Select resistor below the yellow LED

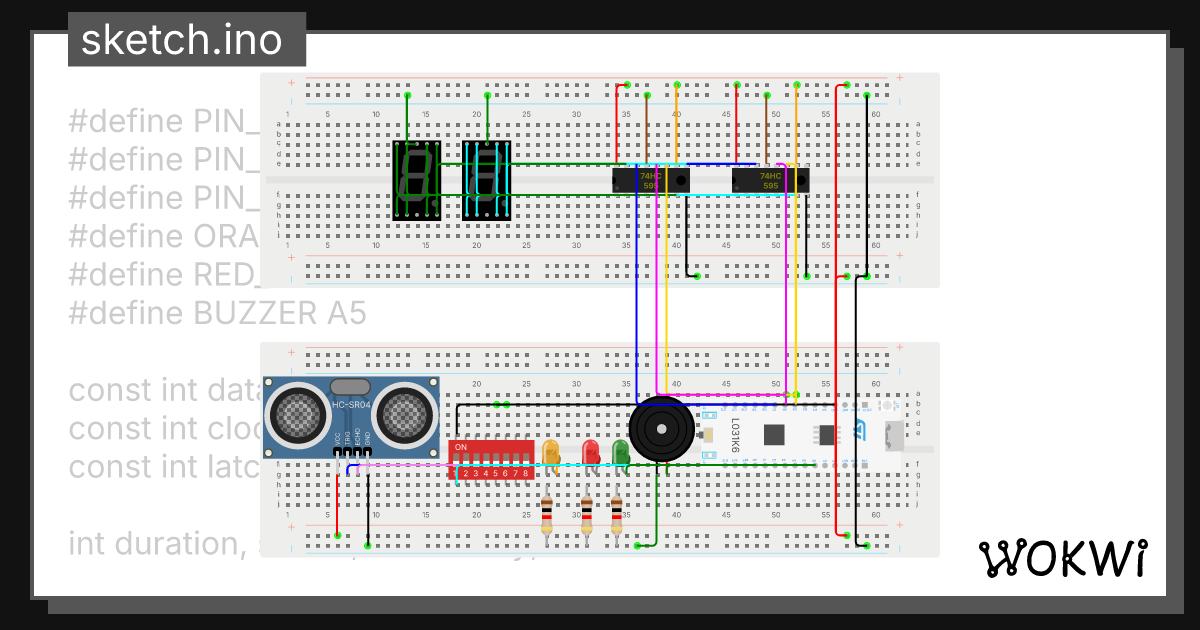[546, 516]
